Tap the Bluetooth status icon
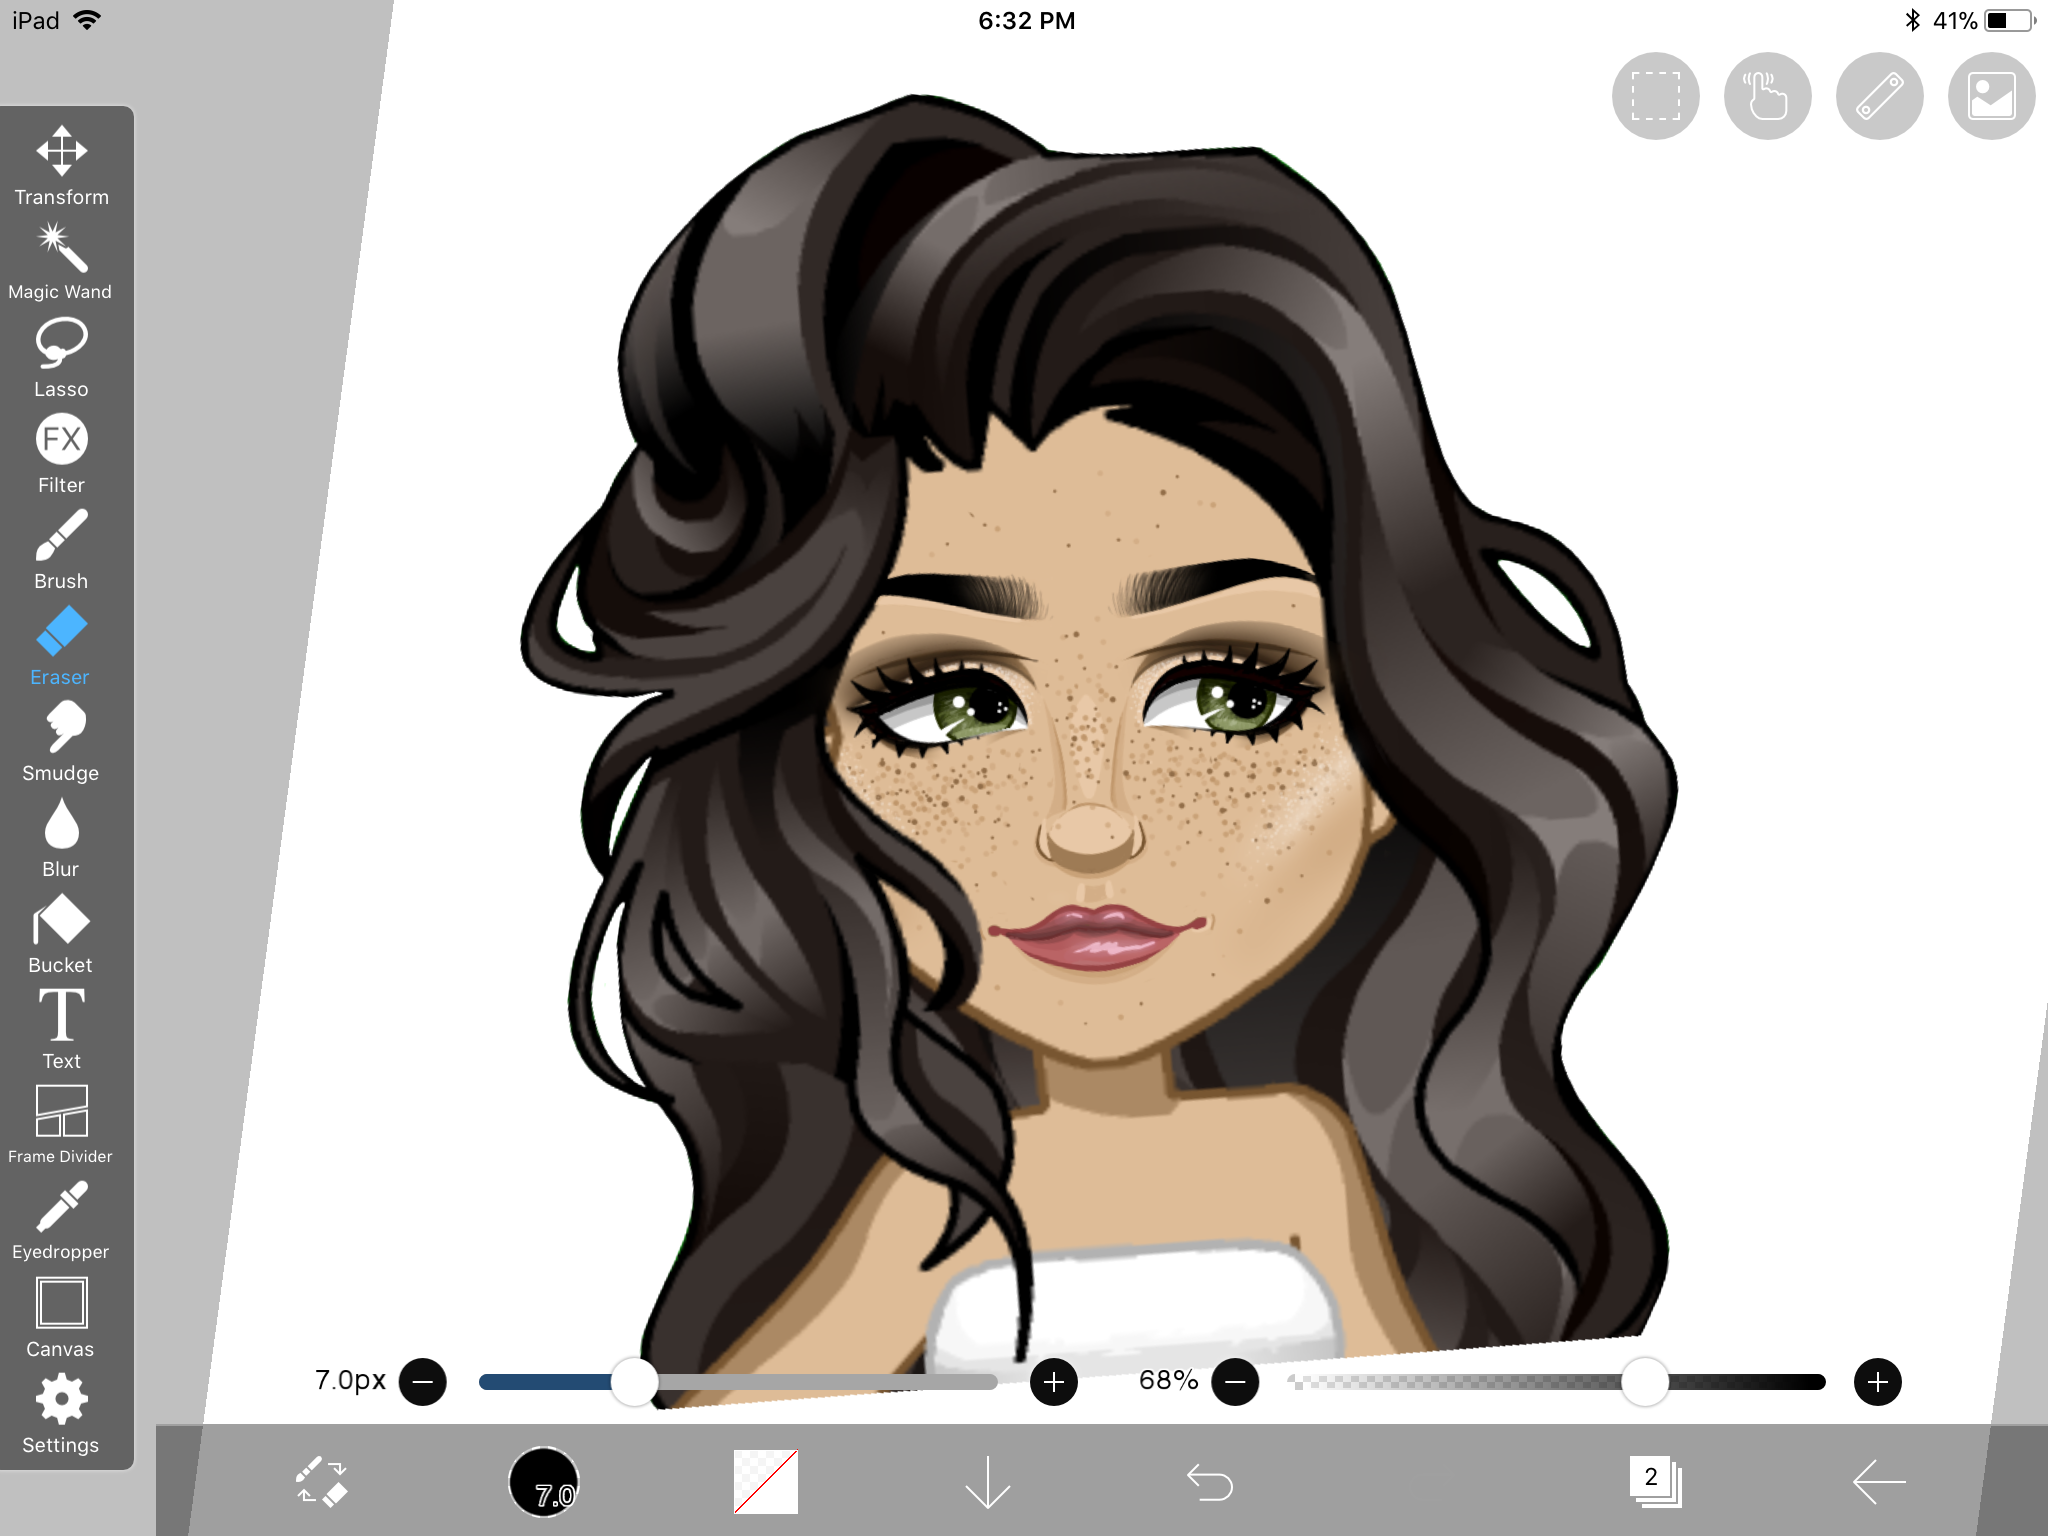The image size is (2048, 1536). [x=1912, y=20]
